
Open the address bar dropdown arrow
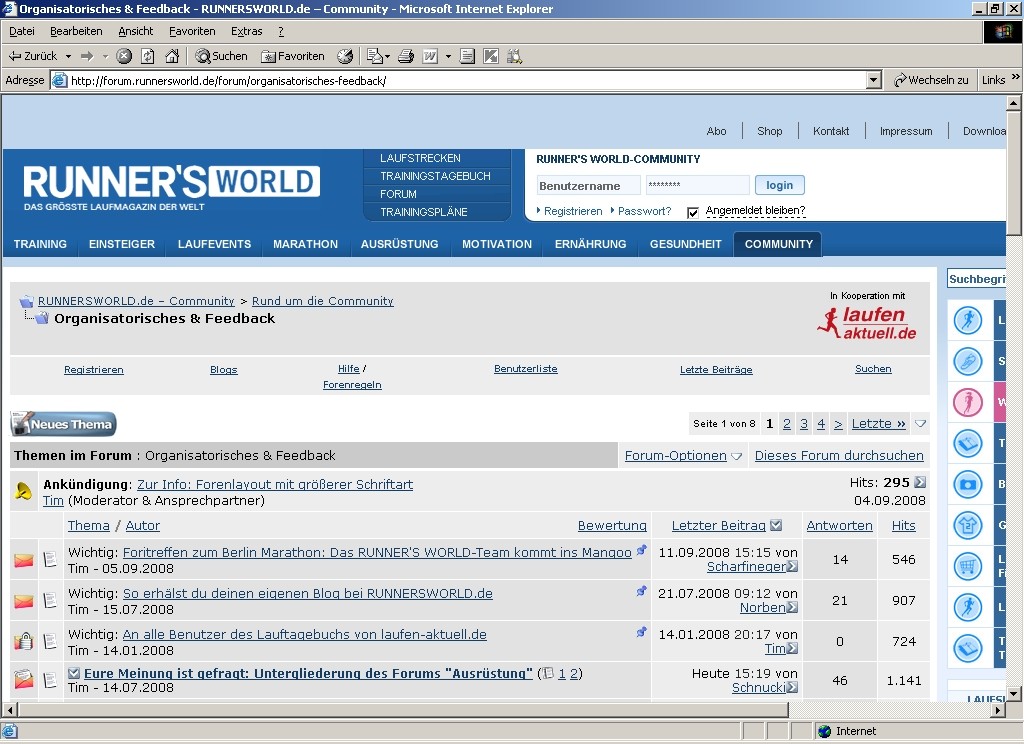click(873, 80)
